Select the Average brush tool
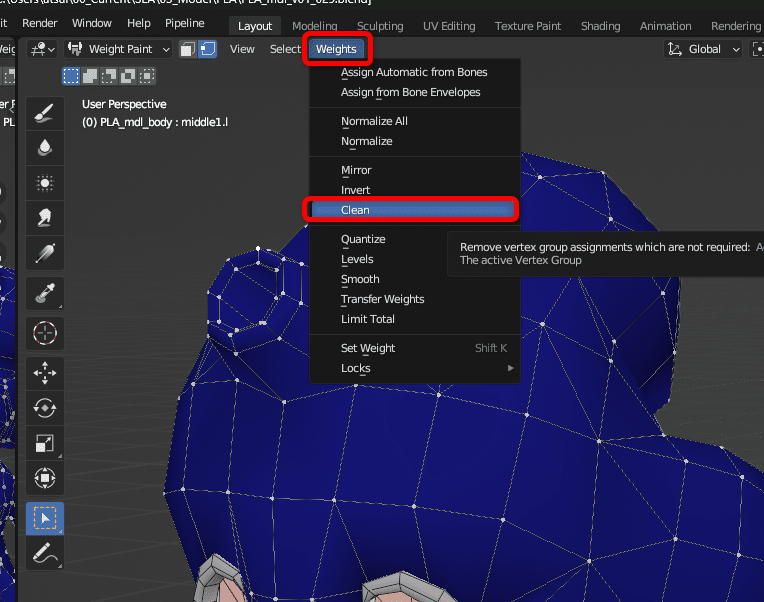The image size is (764, 602). coord(45,183)
